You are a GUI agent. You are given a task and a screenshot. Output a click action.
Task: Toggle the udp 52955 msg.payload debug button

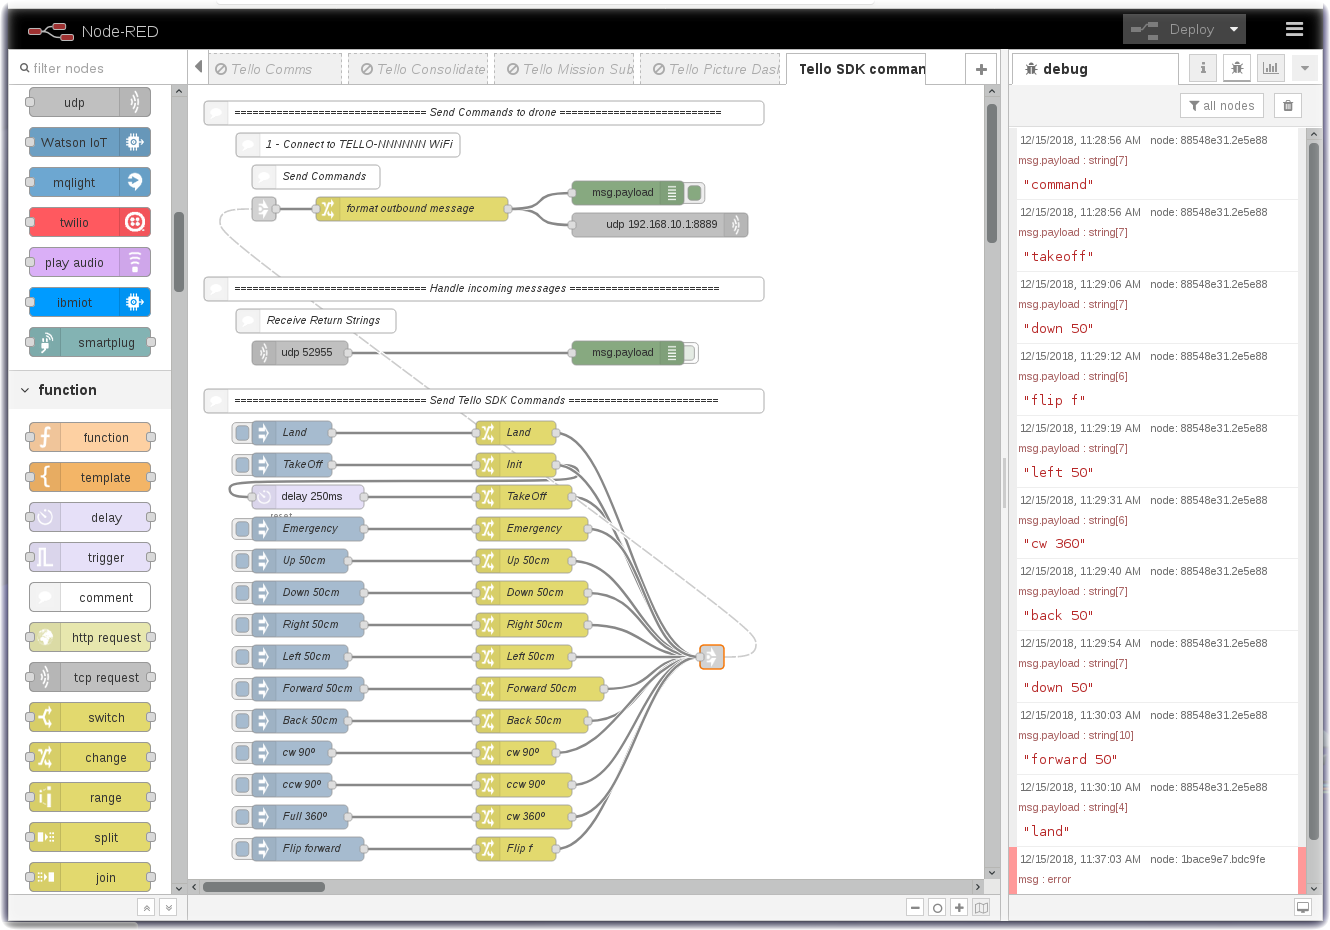(691, 353)
